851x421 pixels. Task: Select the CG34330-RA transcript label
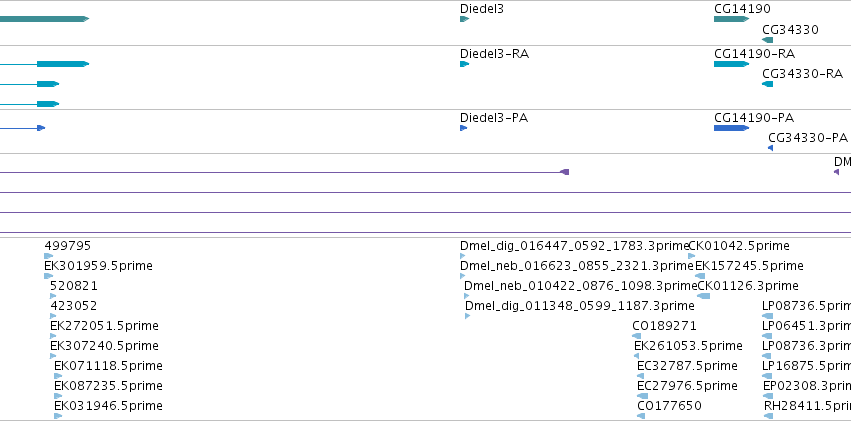pos(802,74)
